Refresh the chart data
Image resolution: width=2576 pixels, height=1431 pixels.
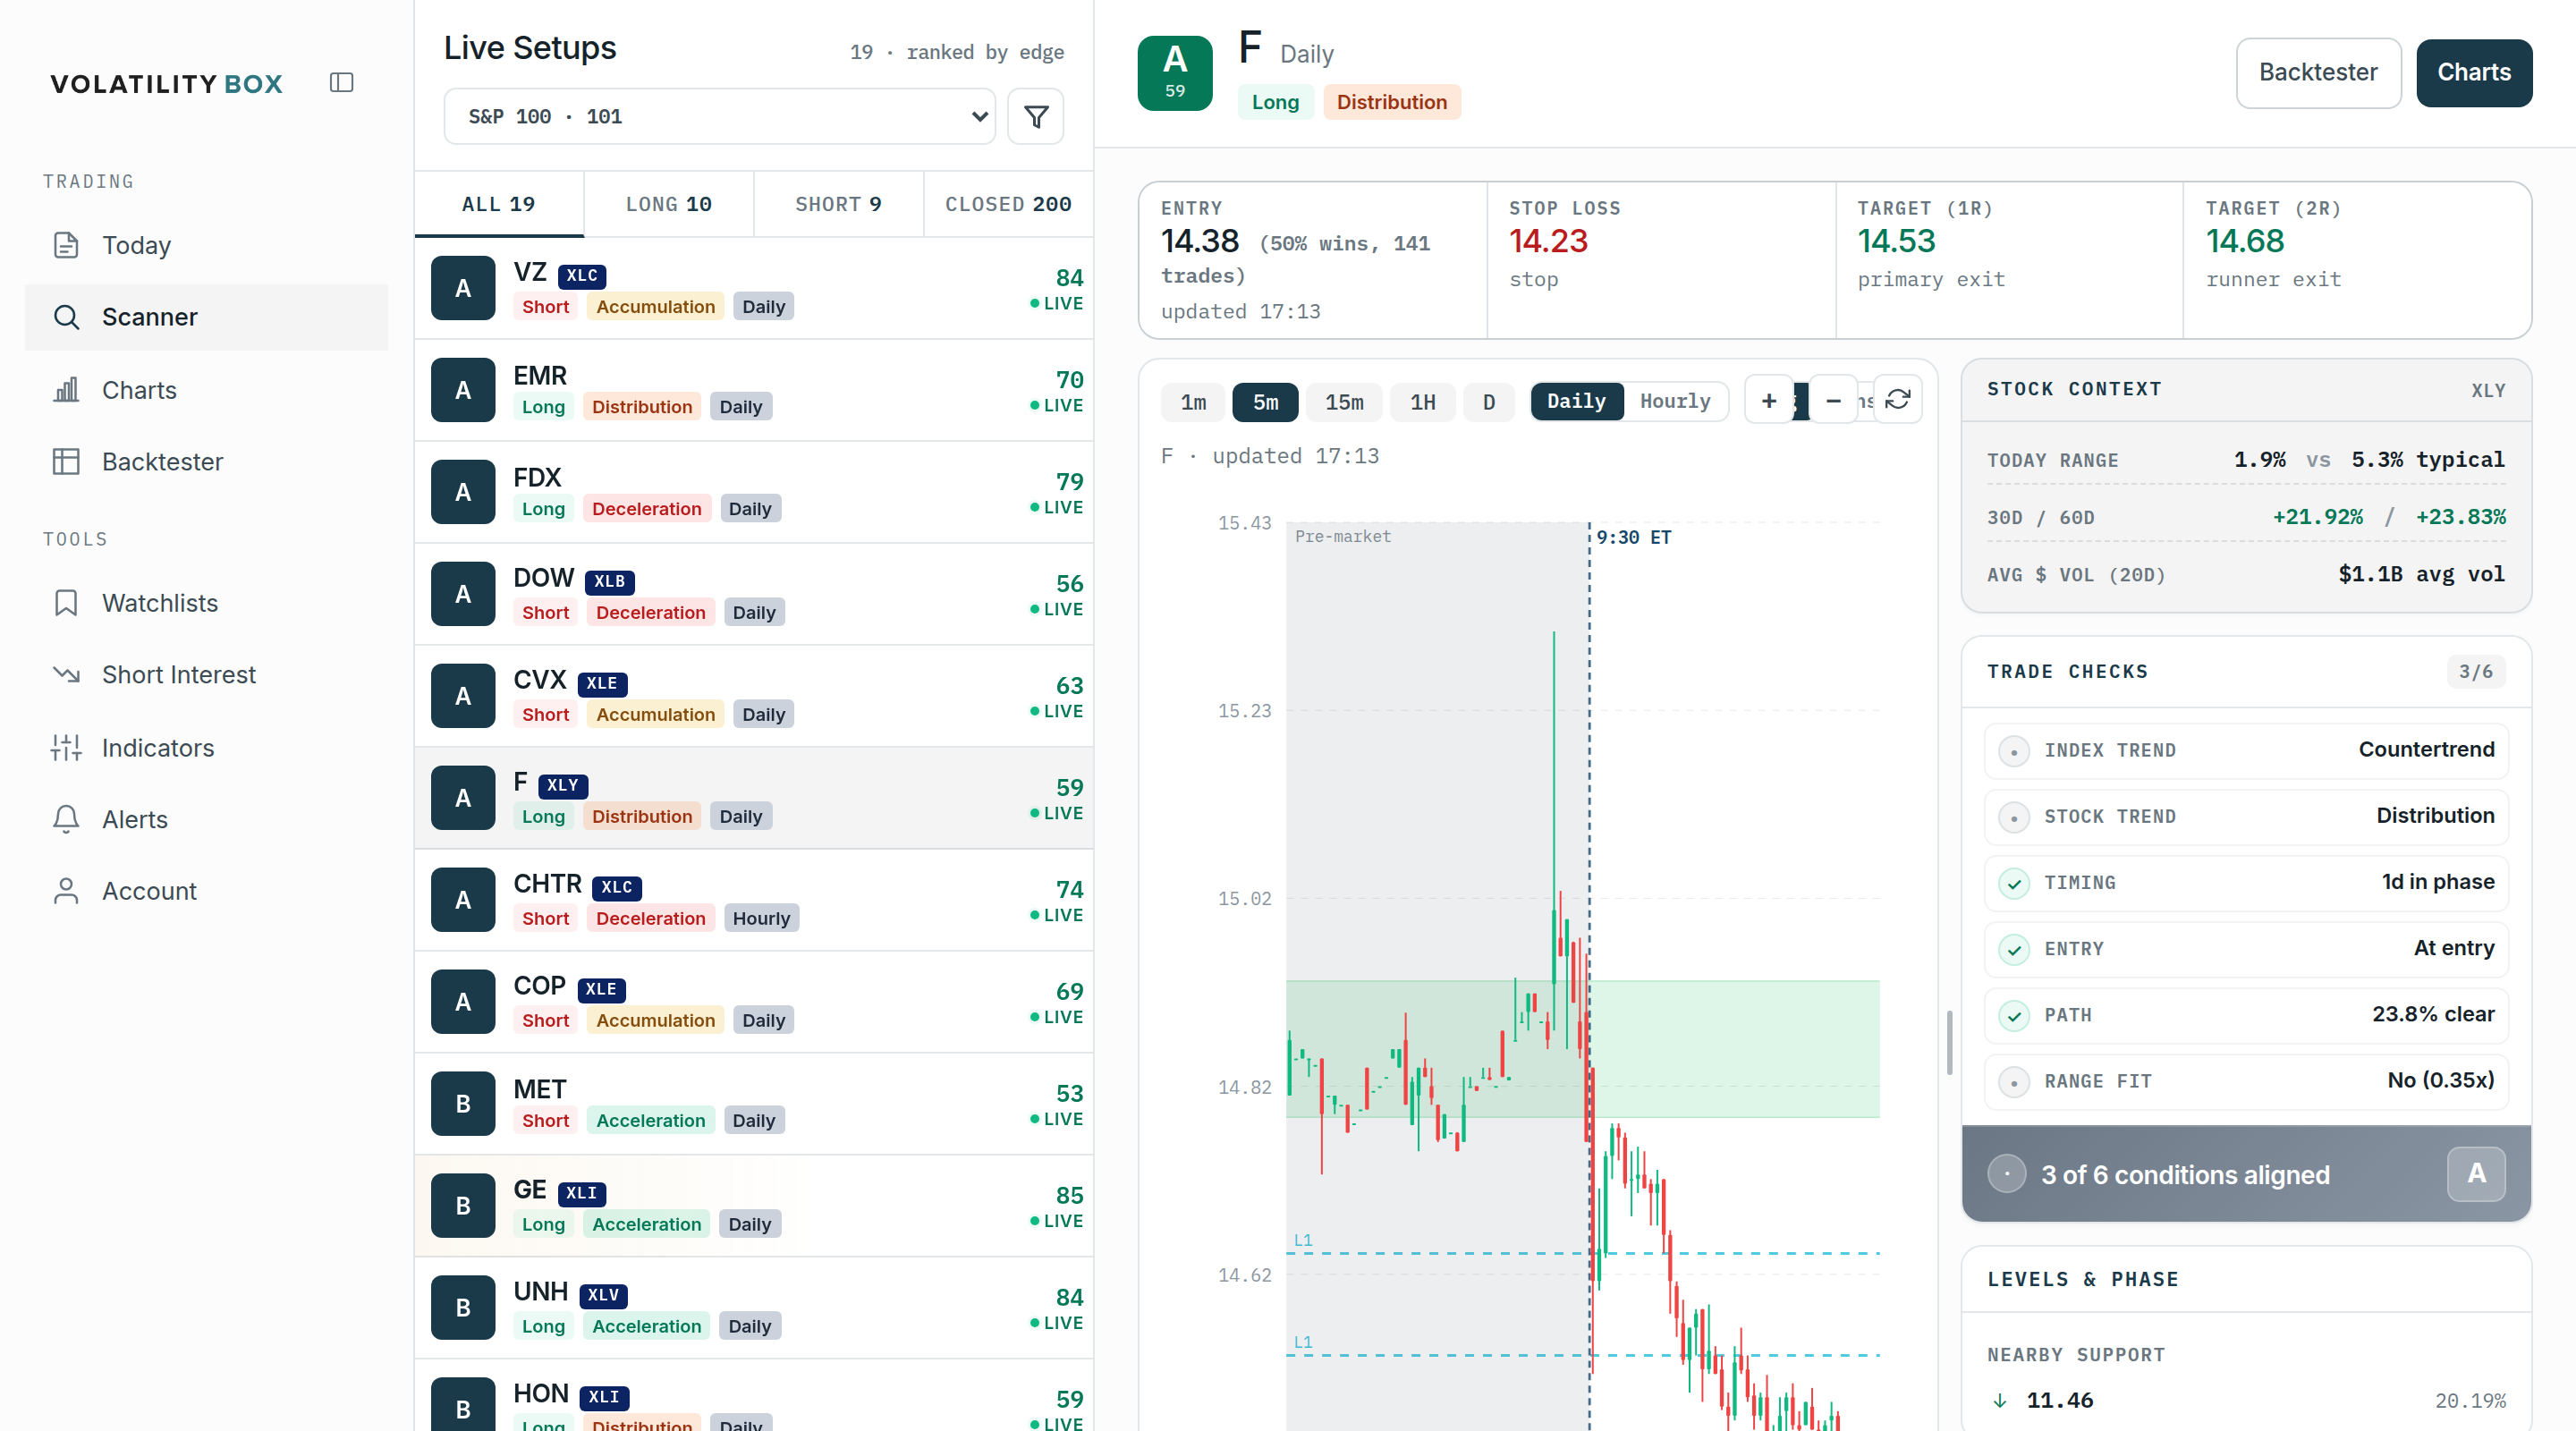pyautogui.click(x=1897, y=401)
